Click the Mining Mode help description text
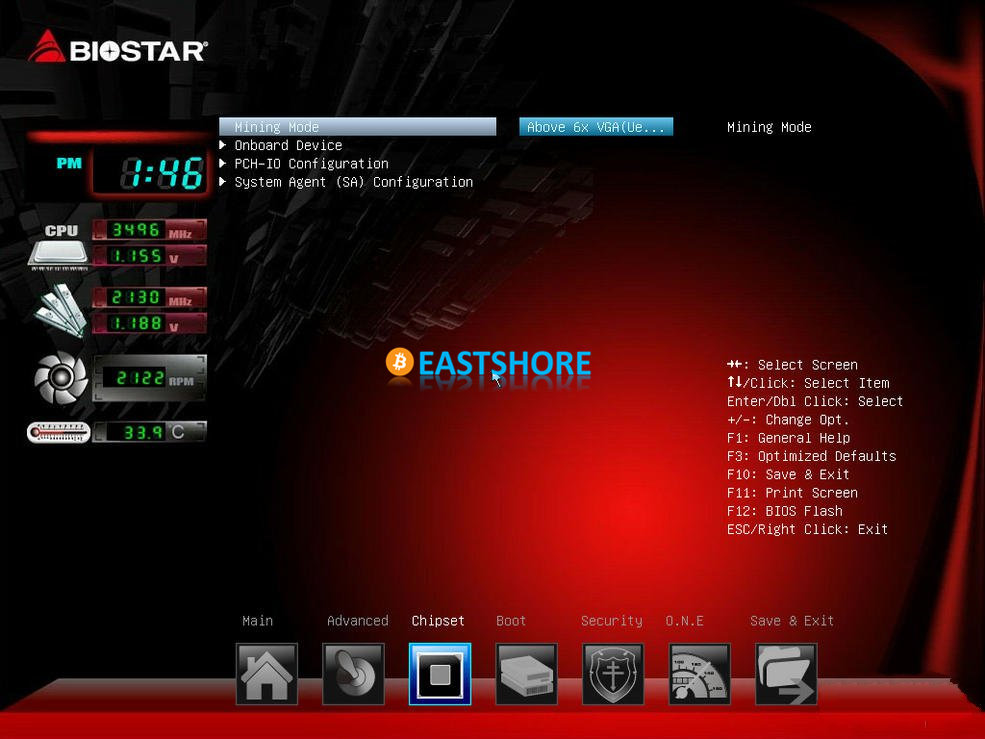Image resolution: width=985 pixels, height=739 pixels. 769,127
